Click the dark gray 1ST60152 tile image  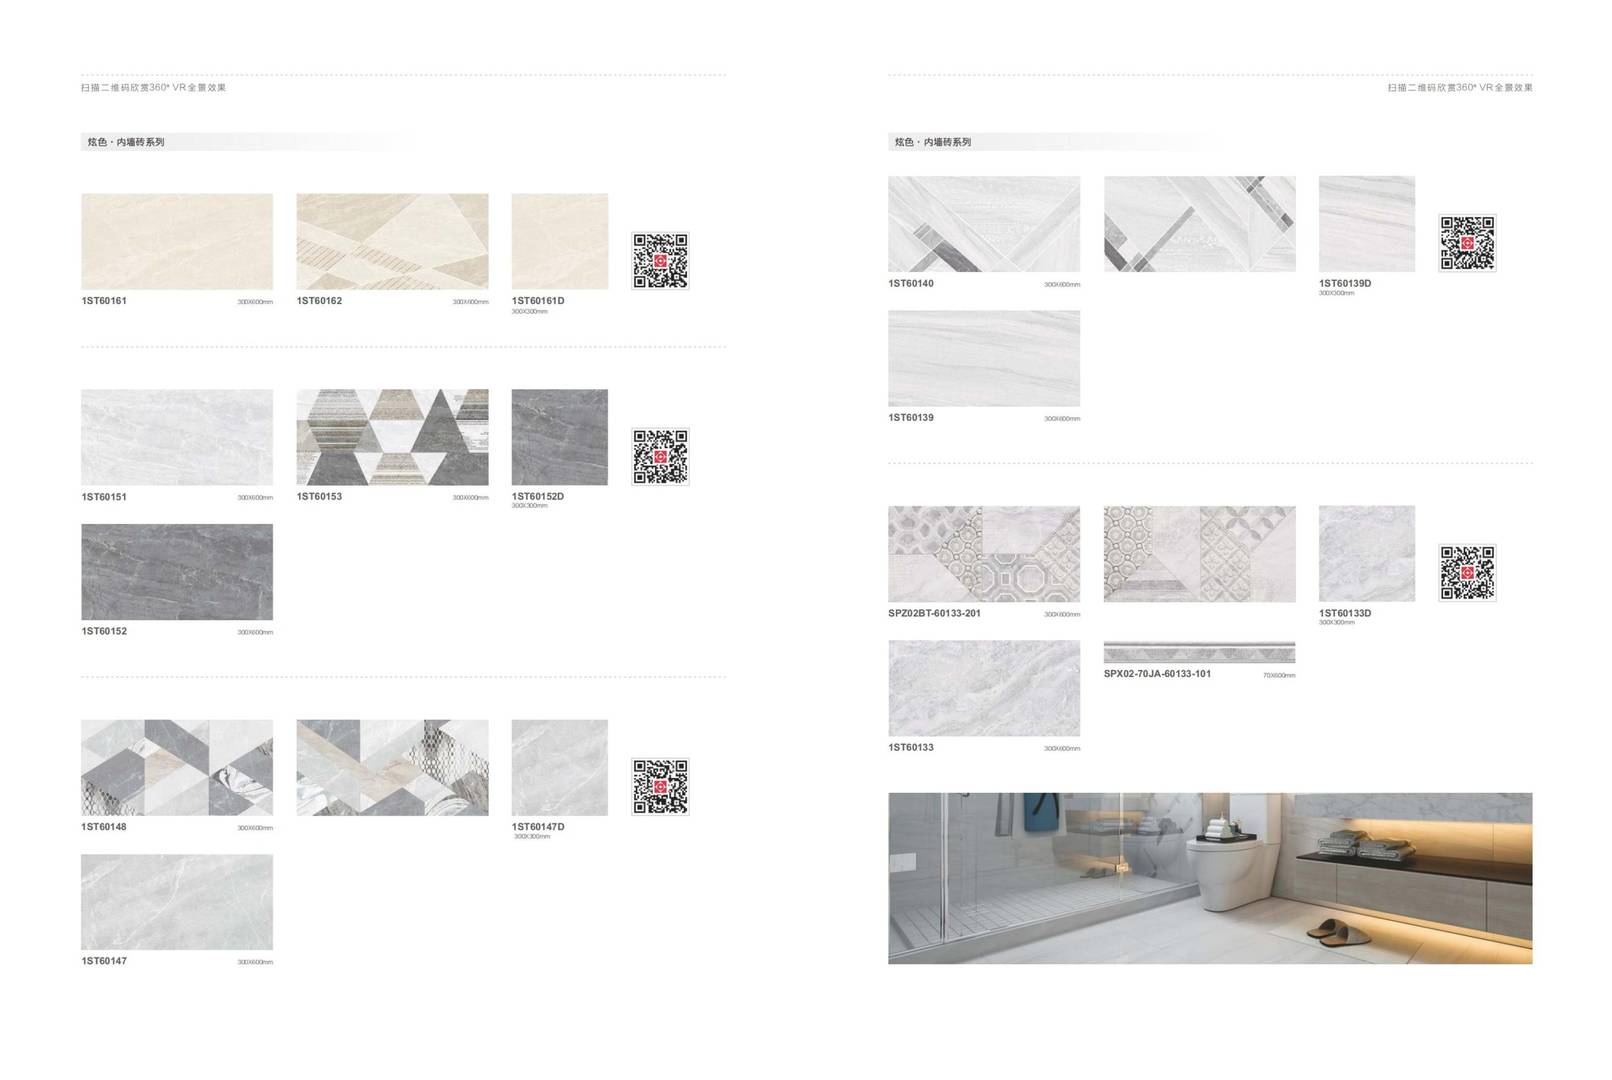coord(177,572)
